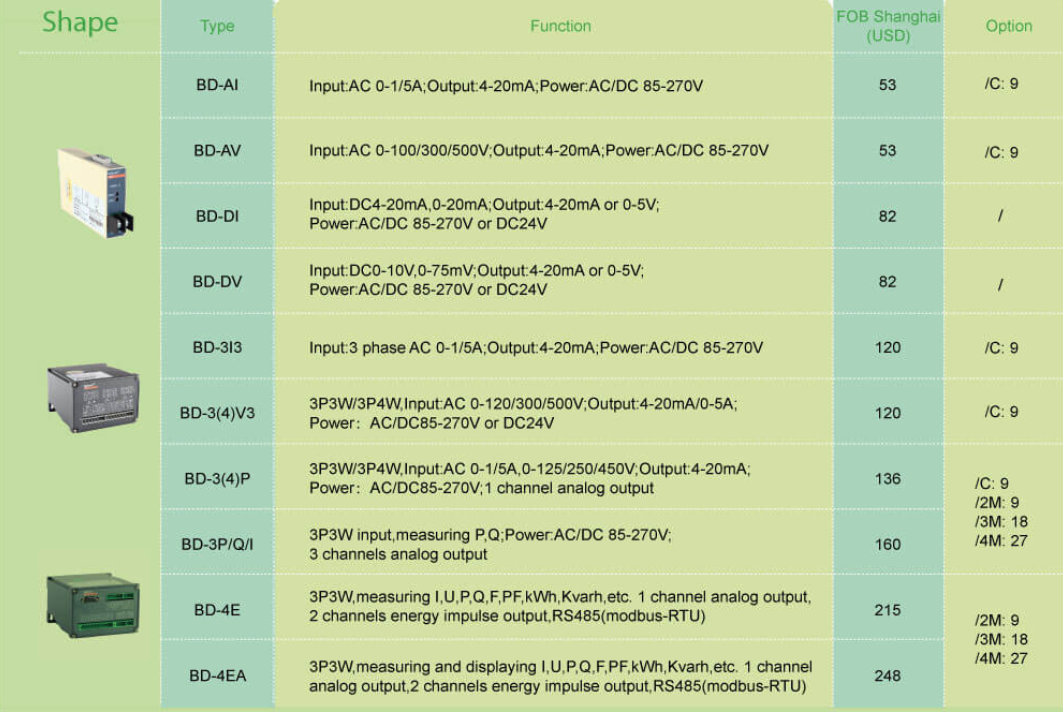1063x712 pixels.
Task: Click the '/C: 9' option in the BD-AV row
Action: (1001, 153)
